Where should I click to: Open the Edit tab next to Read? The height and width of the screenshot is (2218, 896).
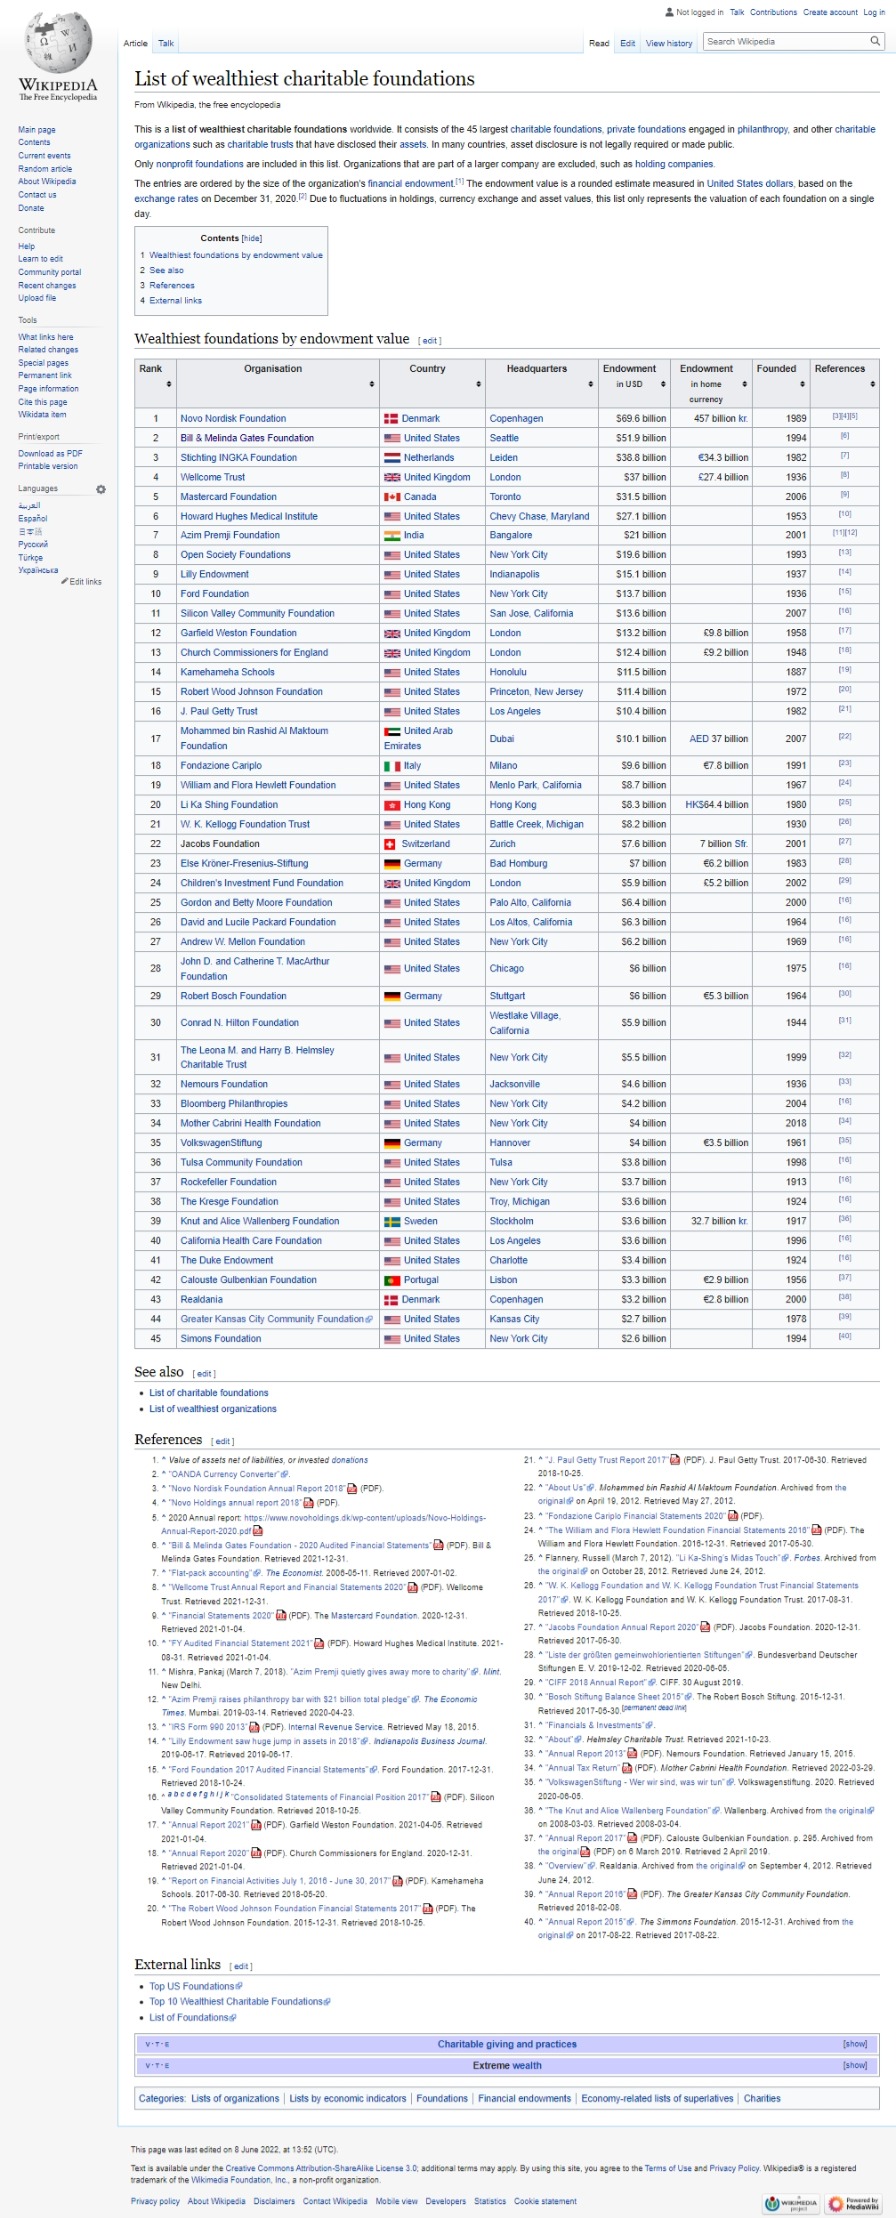click(x=627, y=43)
